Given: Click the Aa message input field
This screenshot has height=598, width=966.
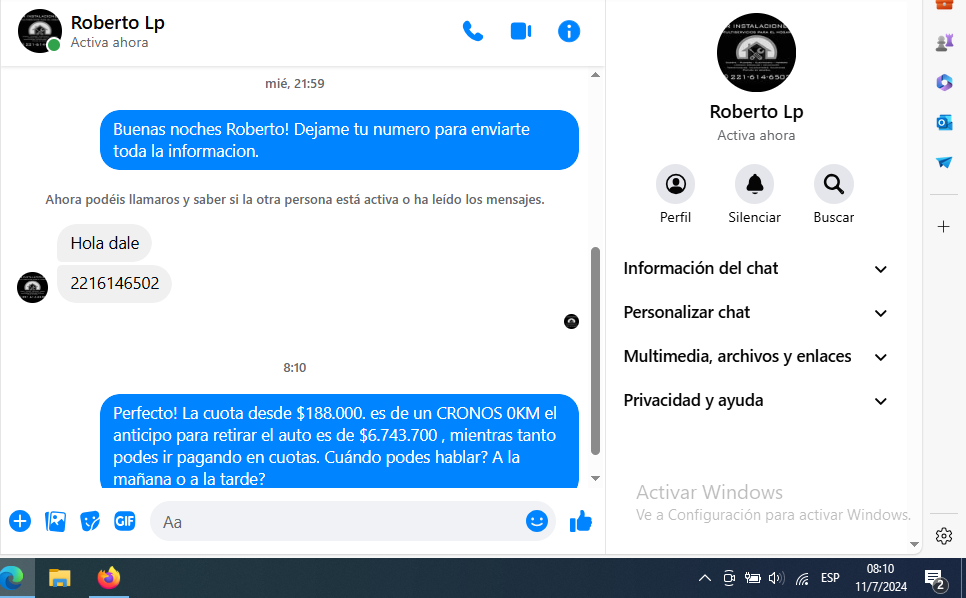Looking at the screenshot, I should [340, 521].
